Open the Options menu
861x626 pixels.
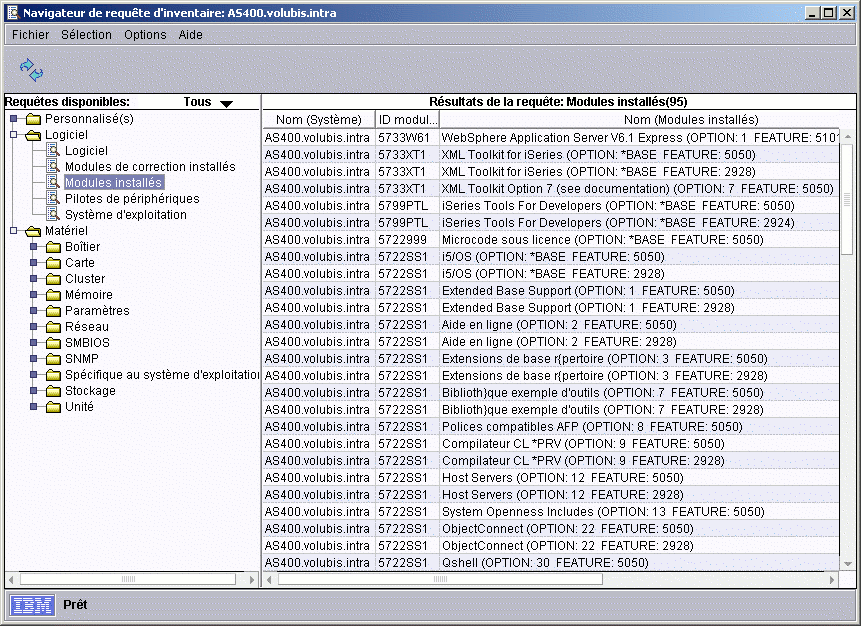[145, 35]
